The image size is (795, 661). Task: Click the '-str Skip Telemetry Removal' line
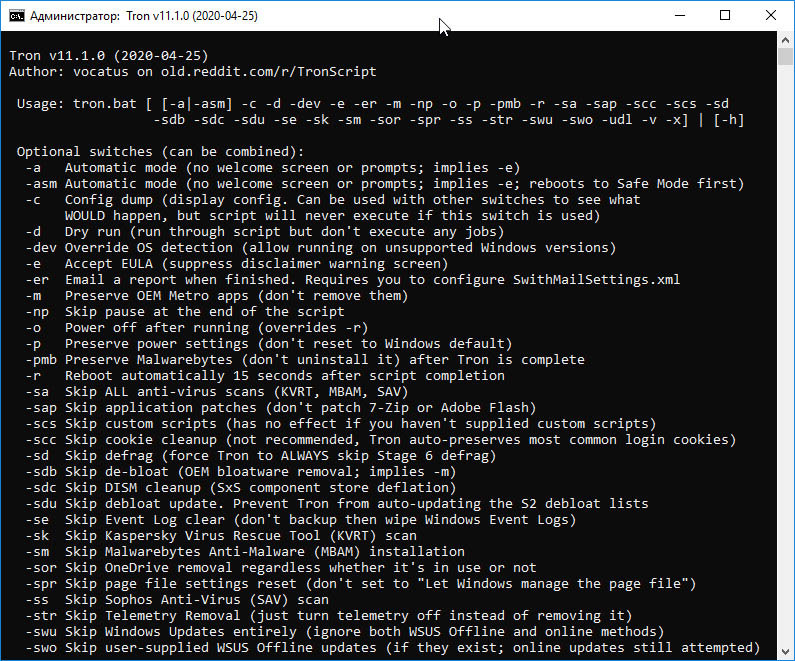[x=329, y=615]
